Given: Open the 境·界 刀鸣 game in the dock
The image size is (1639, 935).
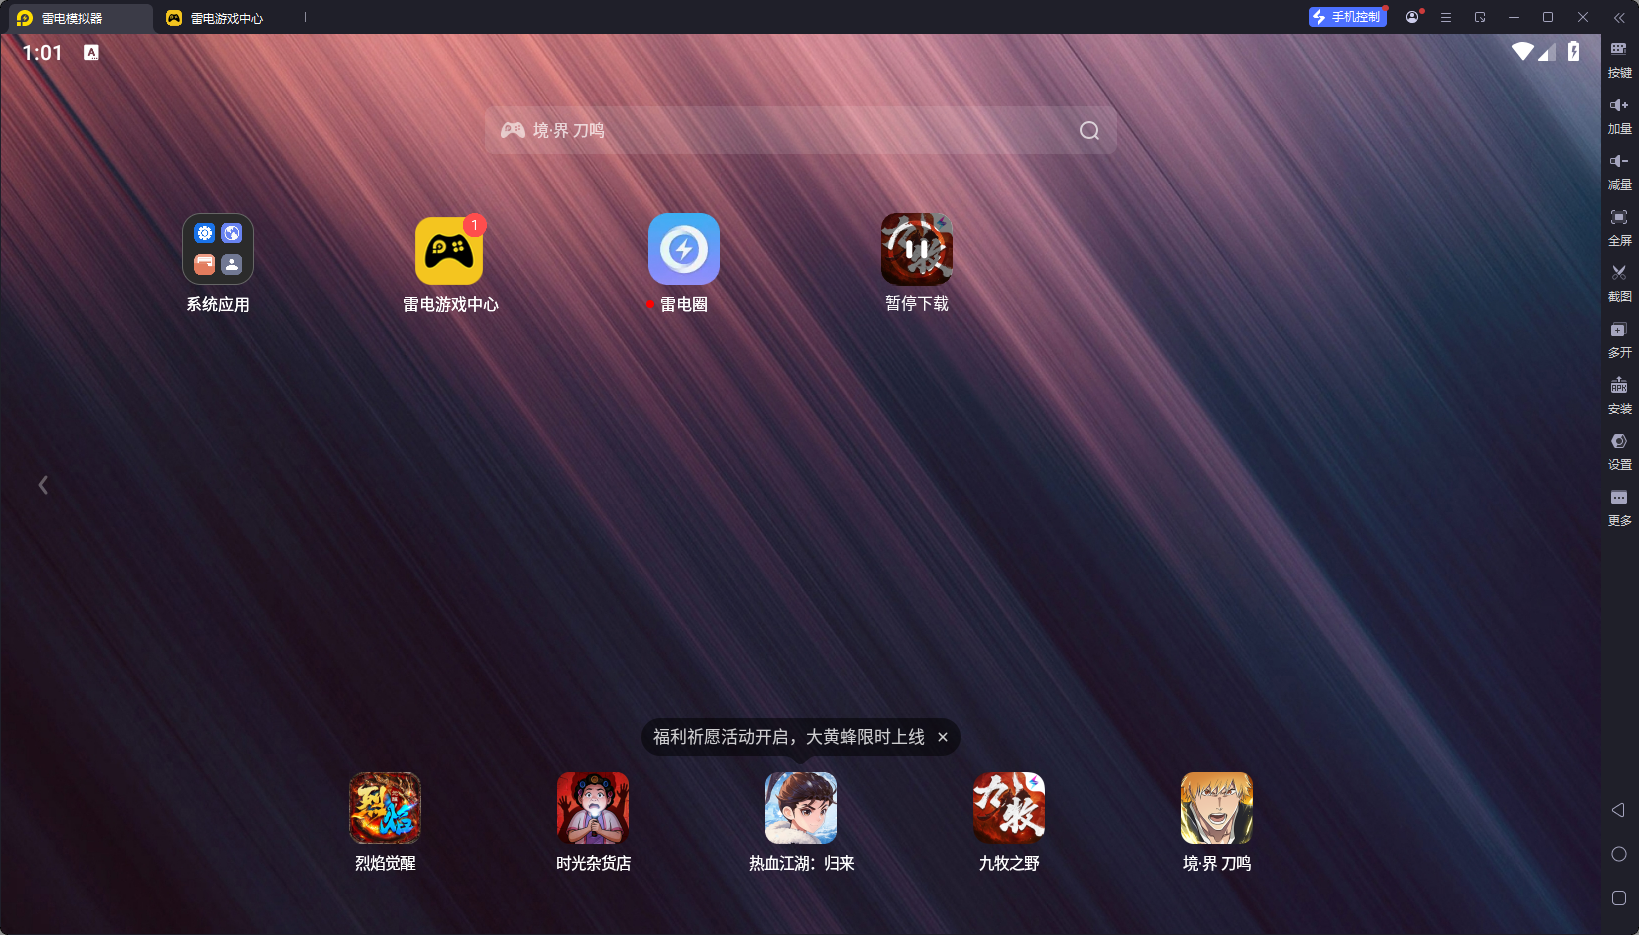Looking at the screenshot, I should tap(1217, 808).
